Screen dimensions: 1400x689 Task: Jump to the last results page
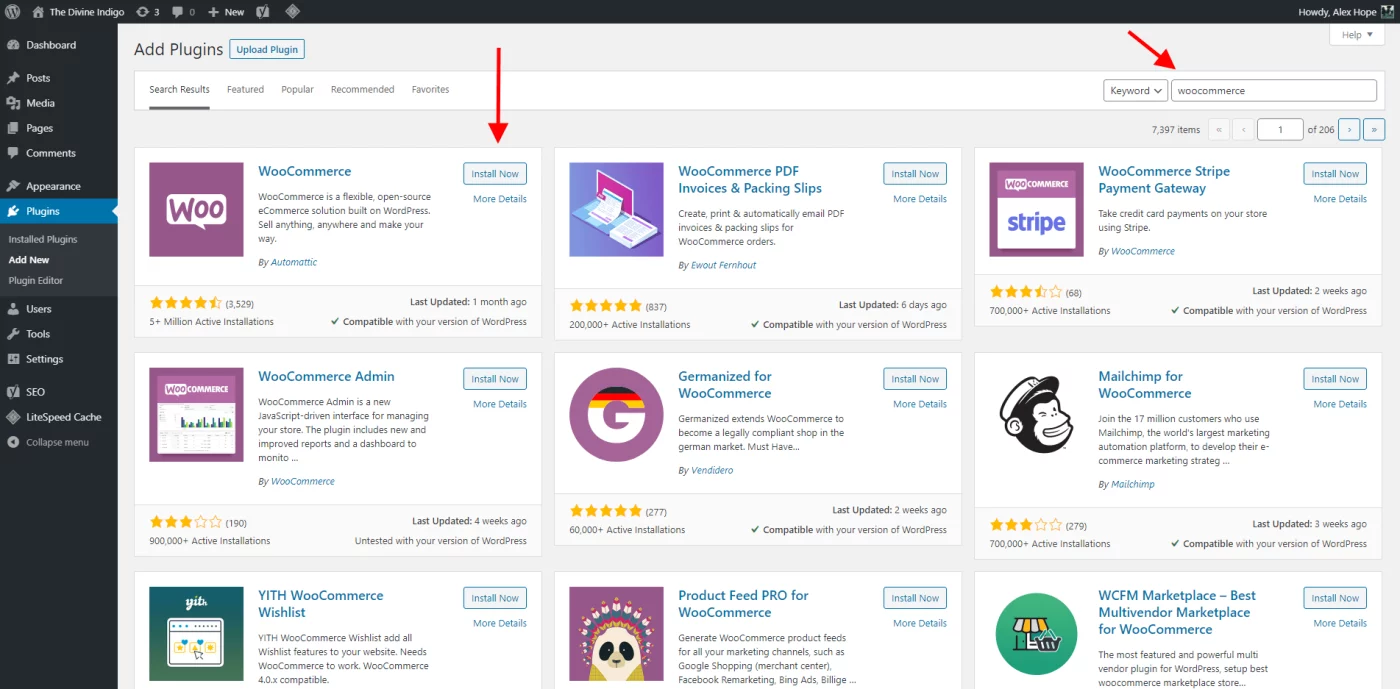click(x=1374, y=129)
